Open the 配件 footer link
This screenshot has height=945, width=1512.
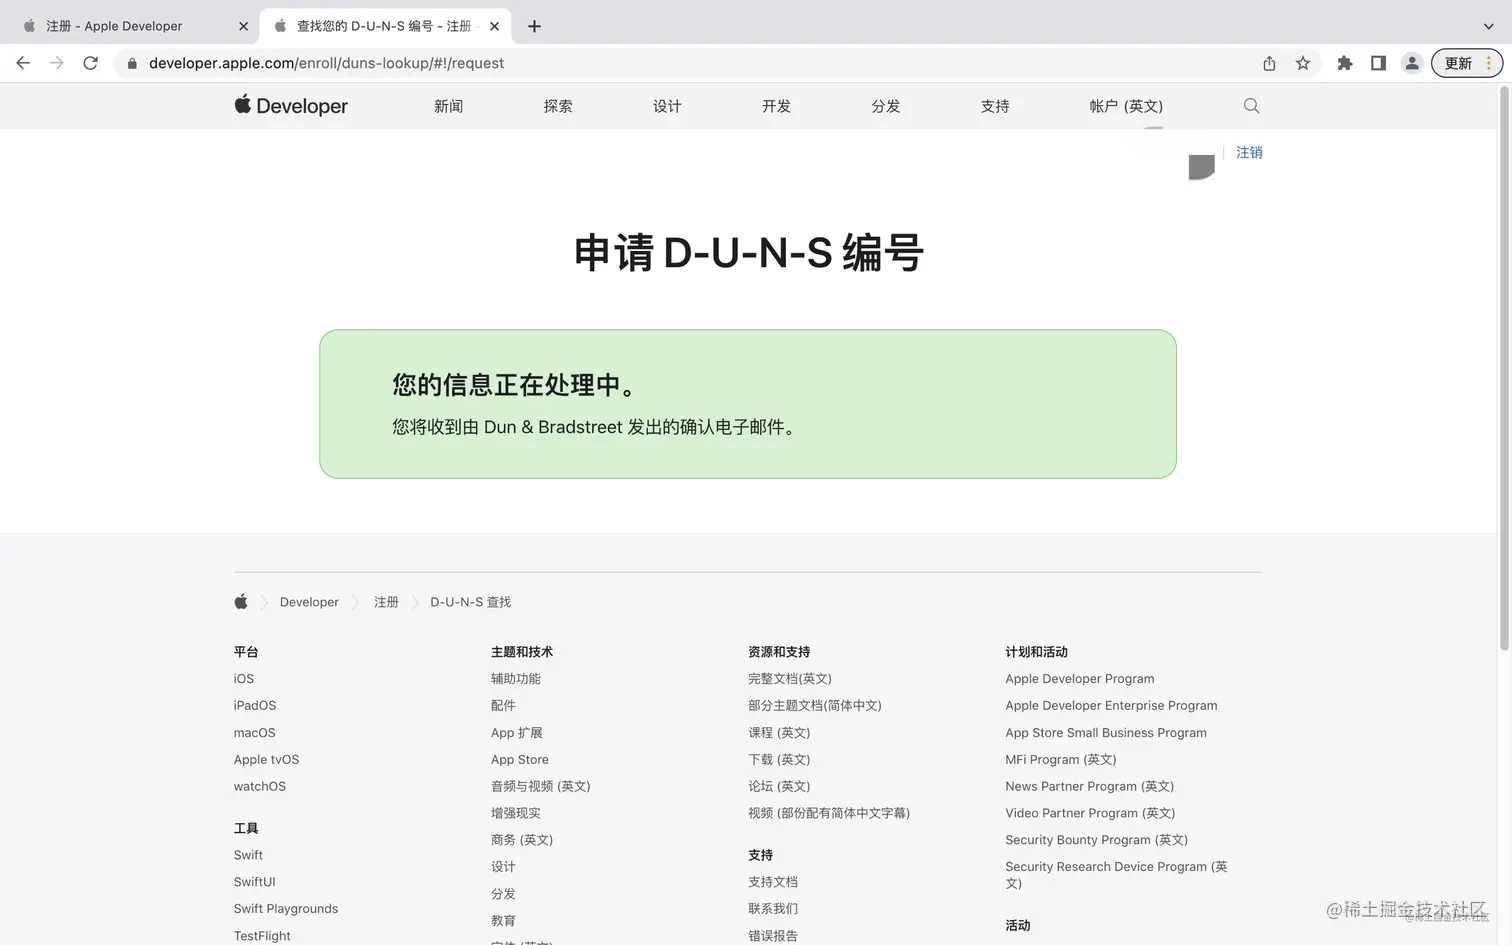pos(503,706)
